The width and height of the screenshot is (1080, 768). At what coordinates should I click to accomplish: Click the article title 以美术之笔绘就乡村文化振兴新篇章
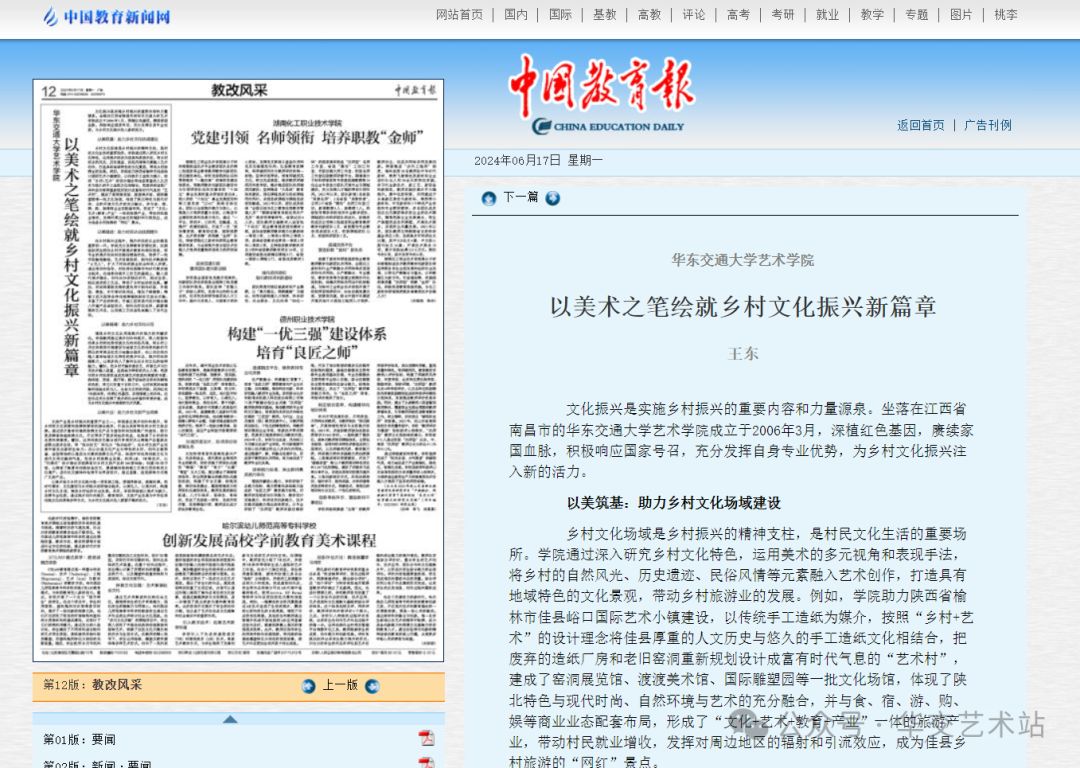(742, 307)
